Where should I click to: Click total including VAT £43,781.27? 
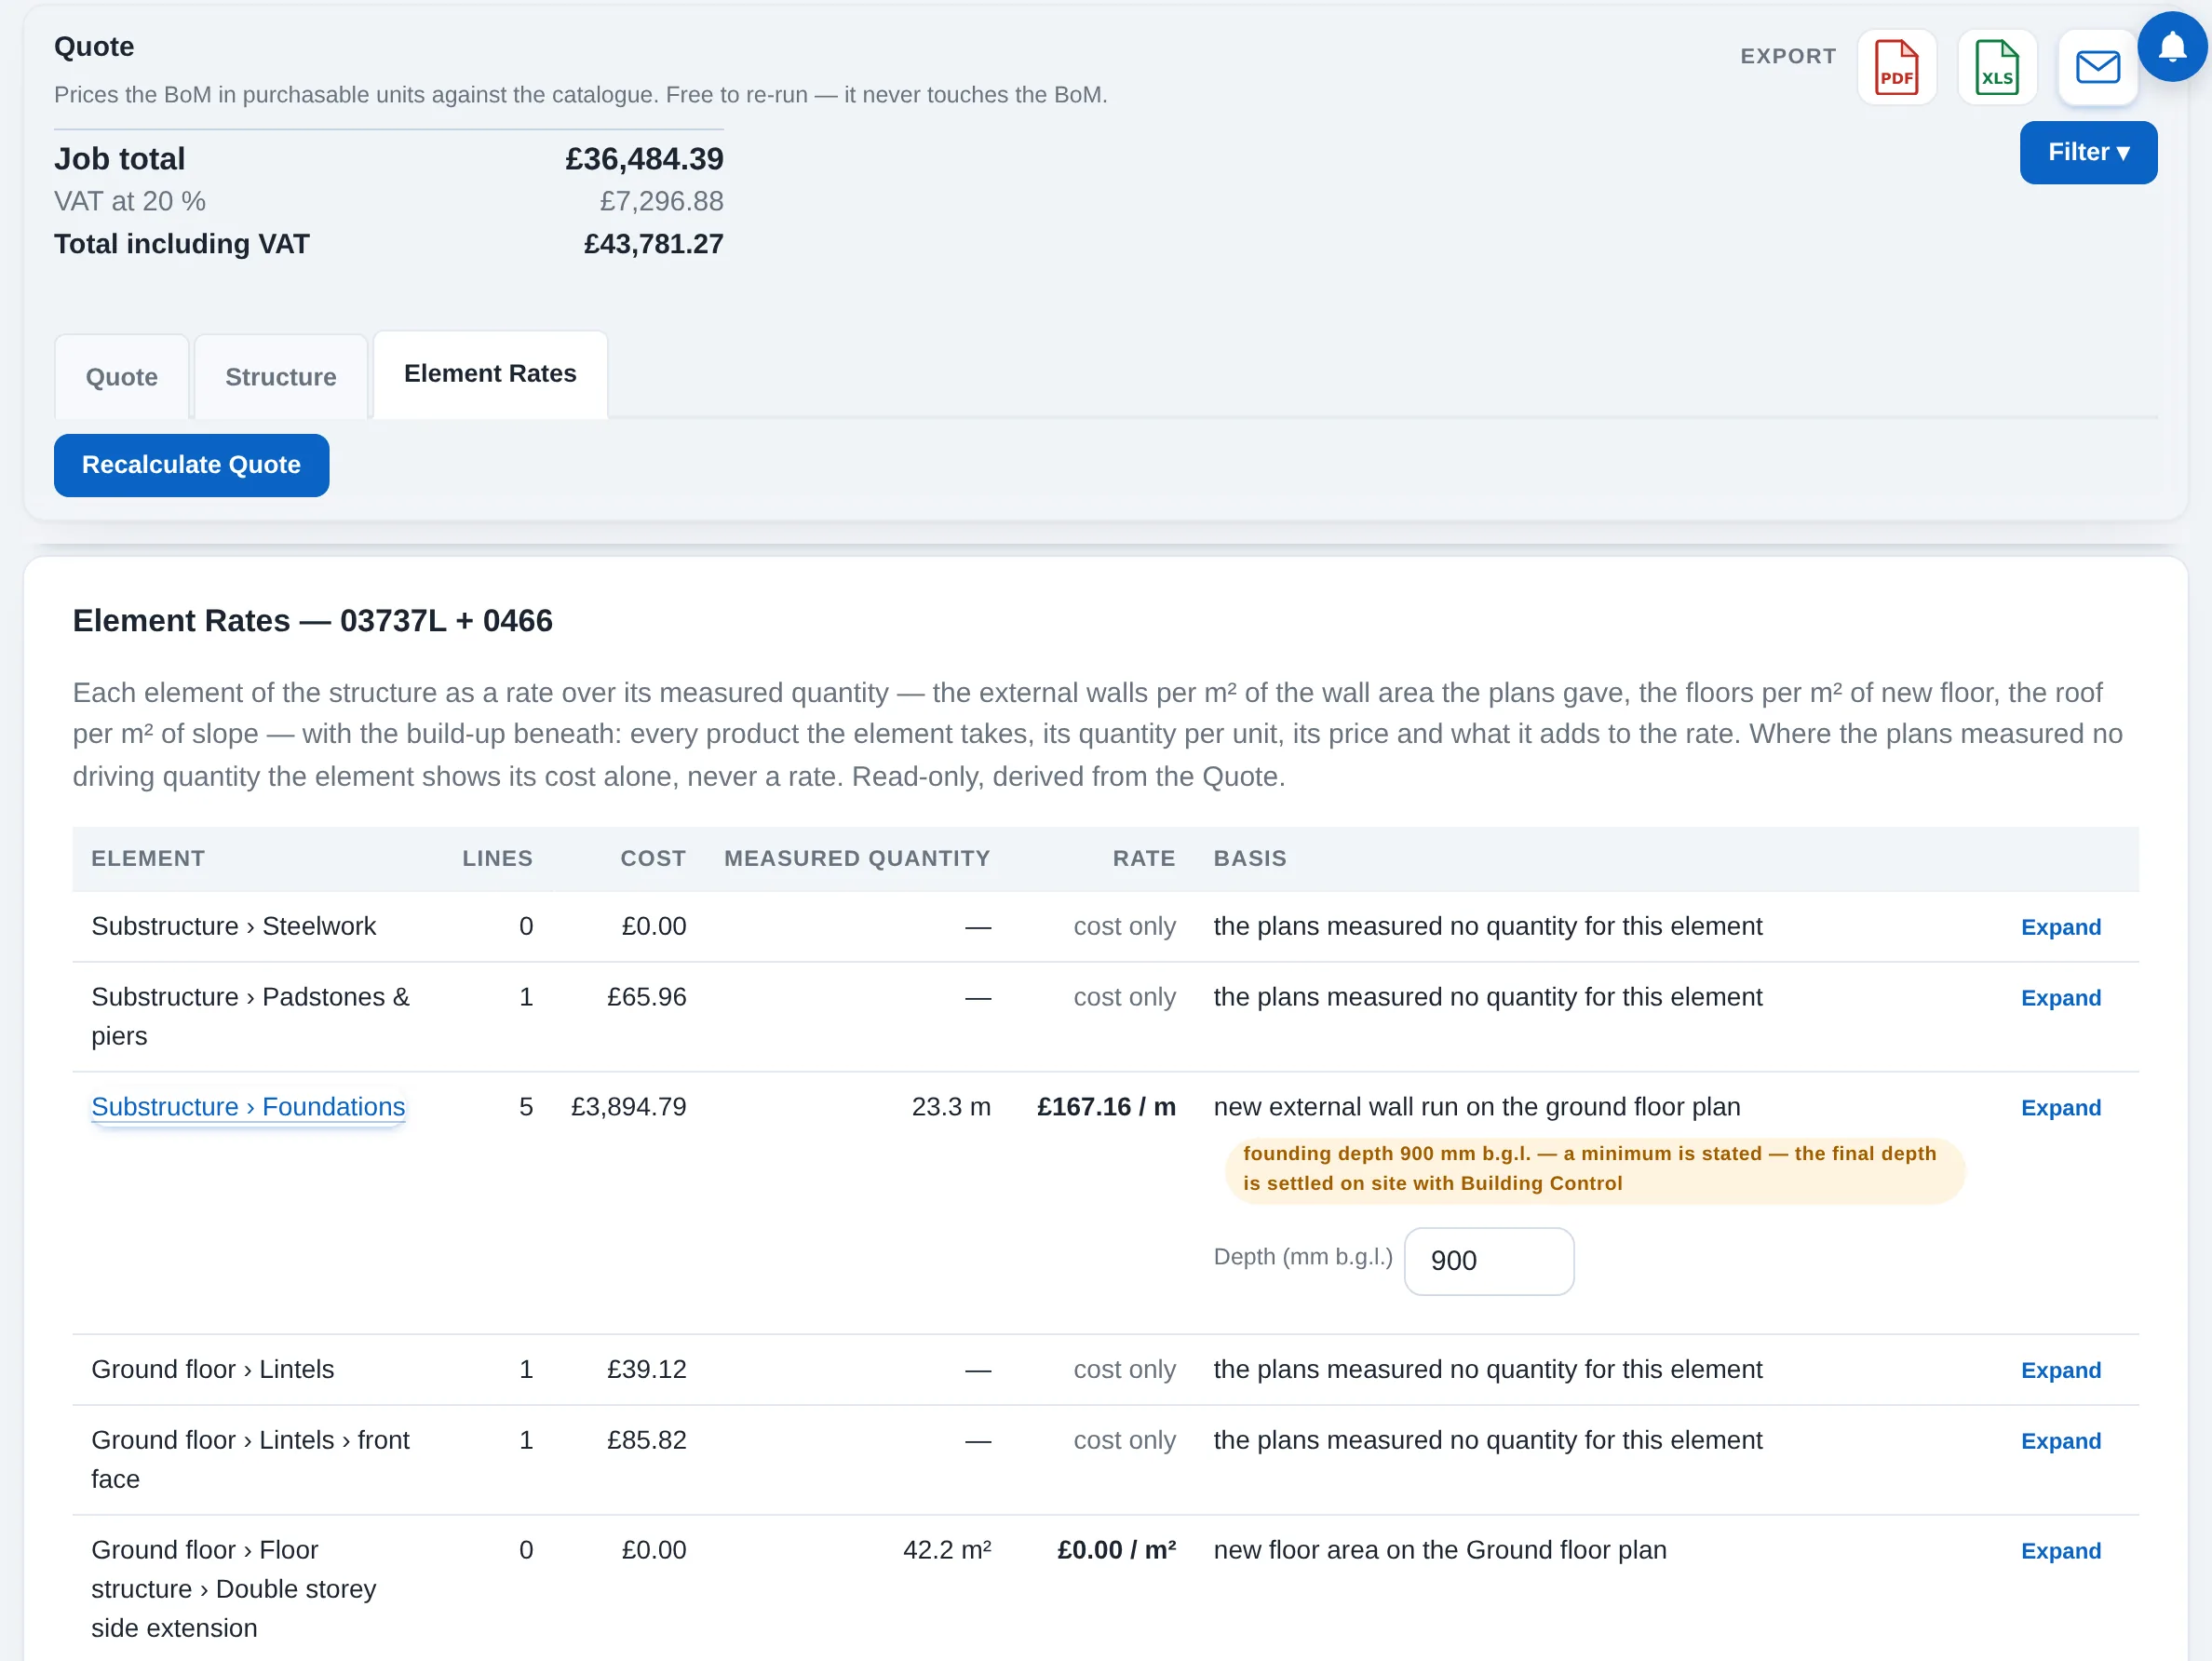point(653,244)
